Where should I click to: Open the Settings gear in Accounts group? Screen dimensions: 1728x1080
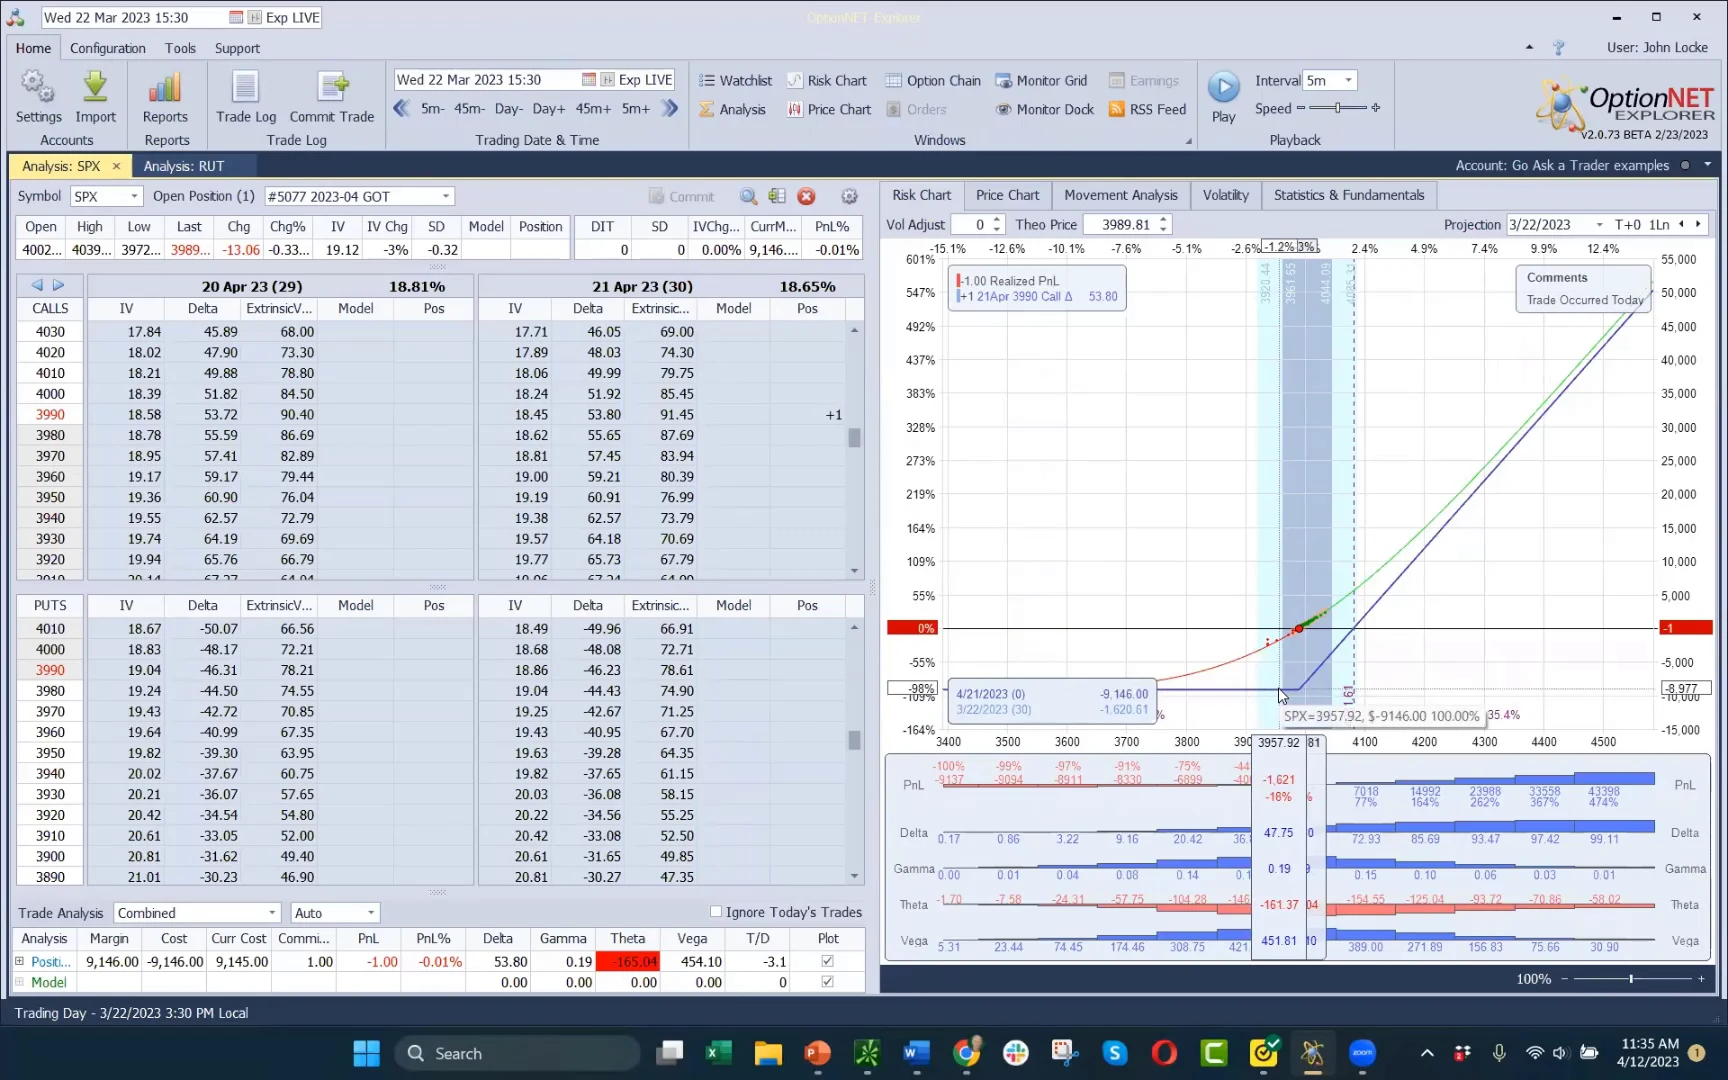coord(38,96)
